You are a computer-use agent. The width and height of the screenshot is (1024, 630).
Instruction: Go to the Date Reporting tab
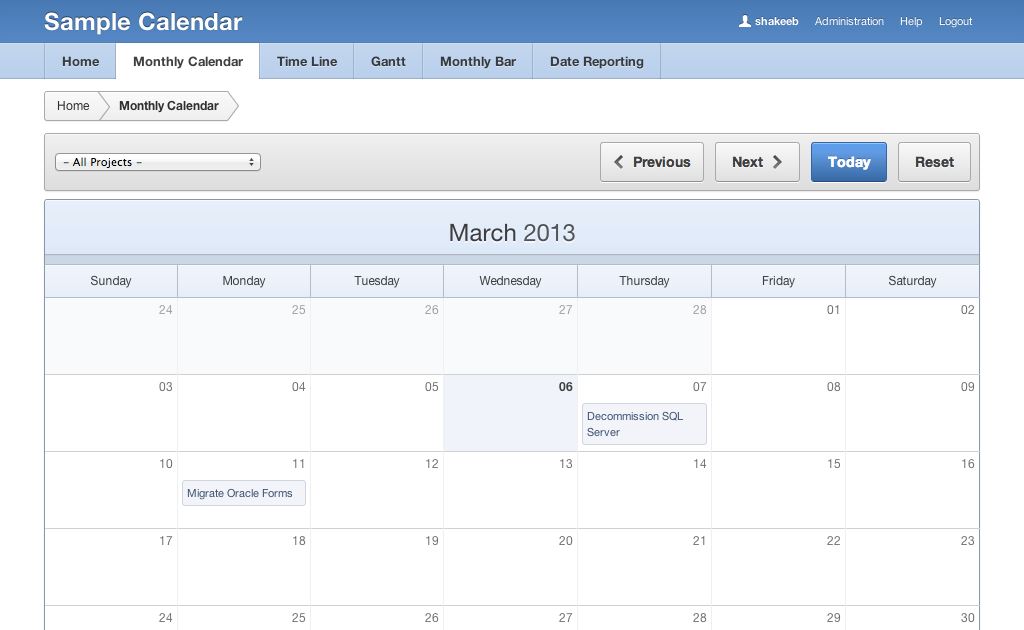(x=597, y=61)
